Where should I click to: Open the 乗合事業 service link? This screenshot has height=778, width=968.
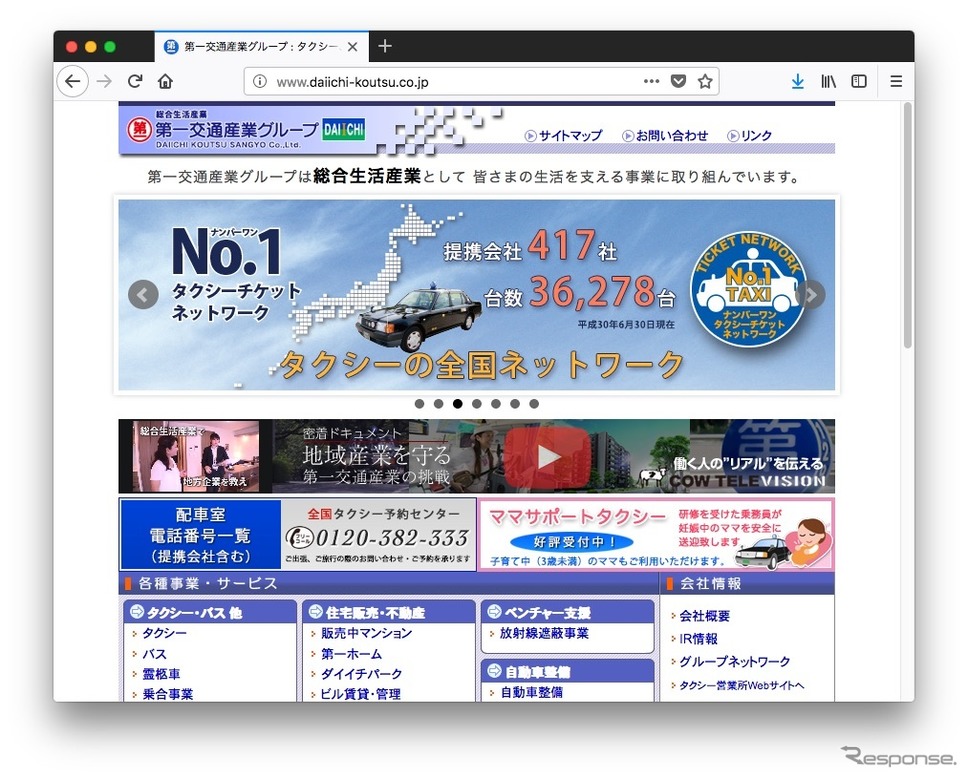coord(168,694)
